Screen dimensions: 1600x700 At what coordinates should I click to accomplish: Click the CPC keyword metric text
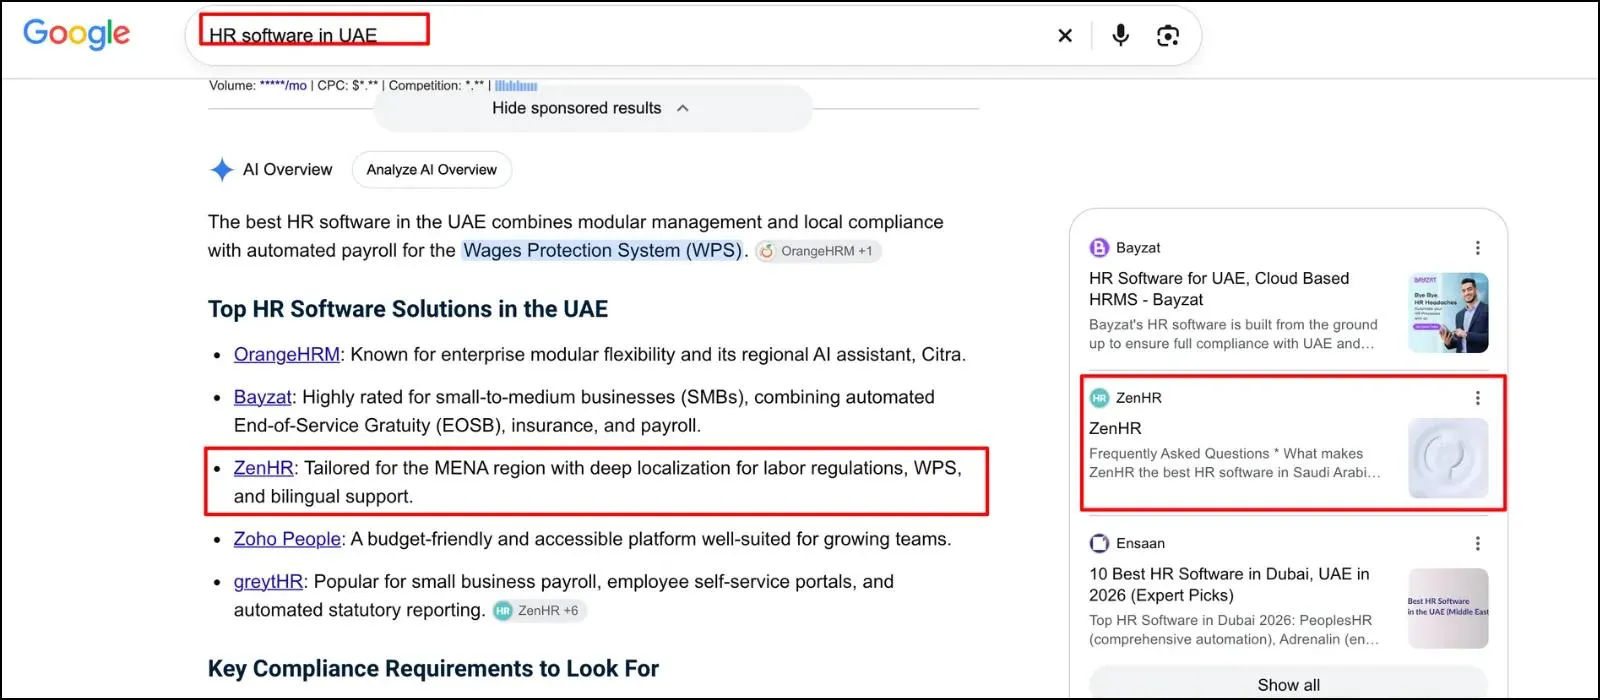347,86
